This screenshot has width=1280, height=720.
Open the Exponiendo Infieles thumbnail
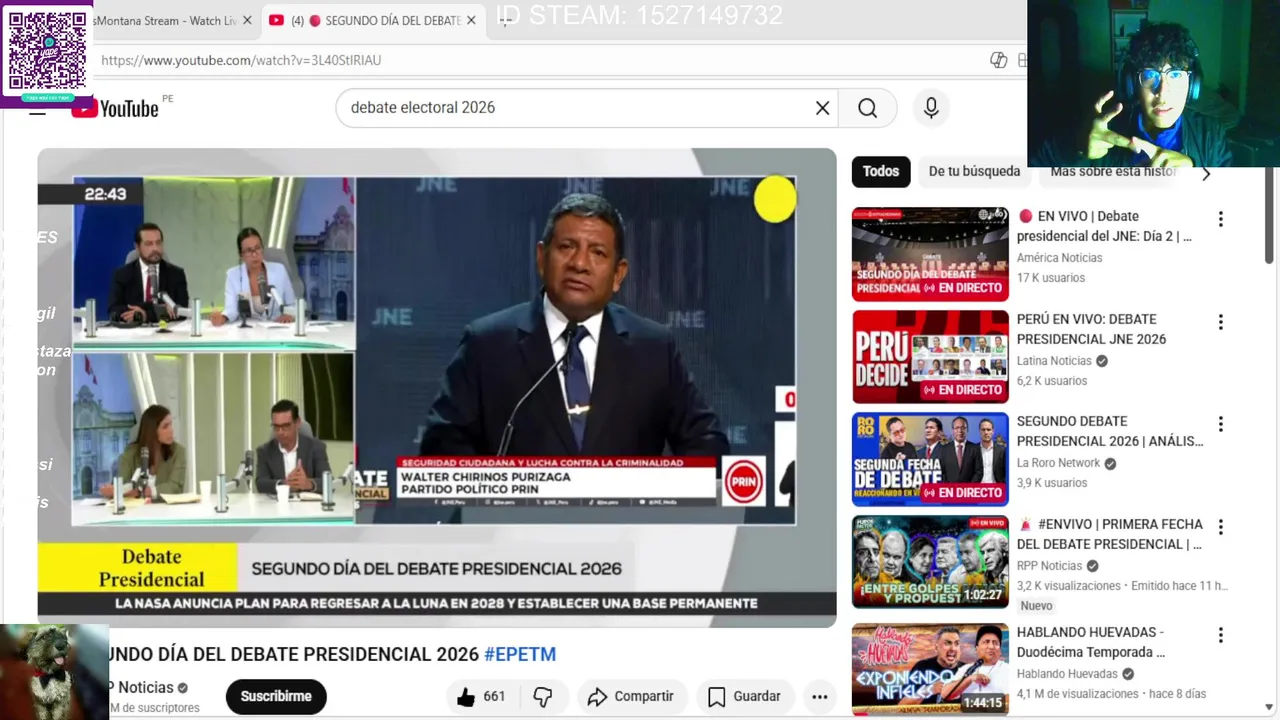click(930, 668)
